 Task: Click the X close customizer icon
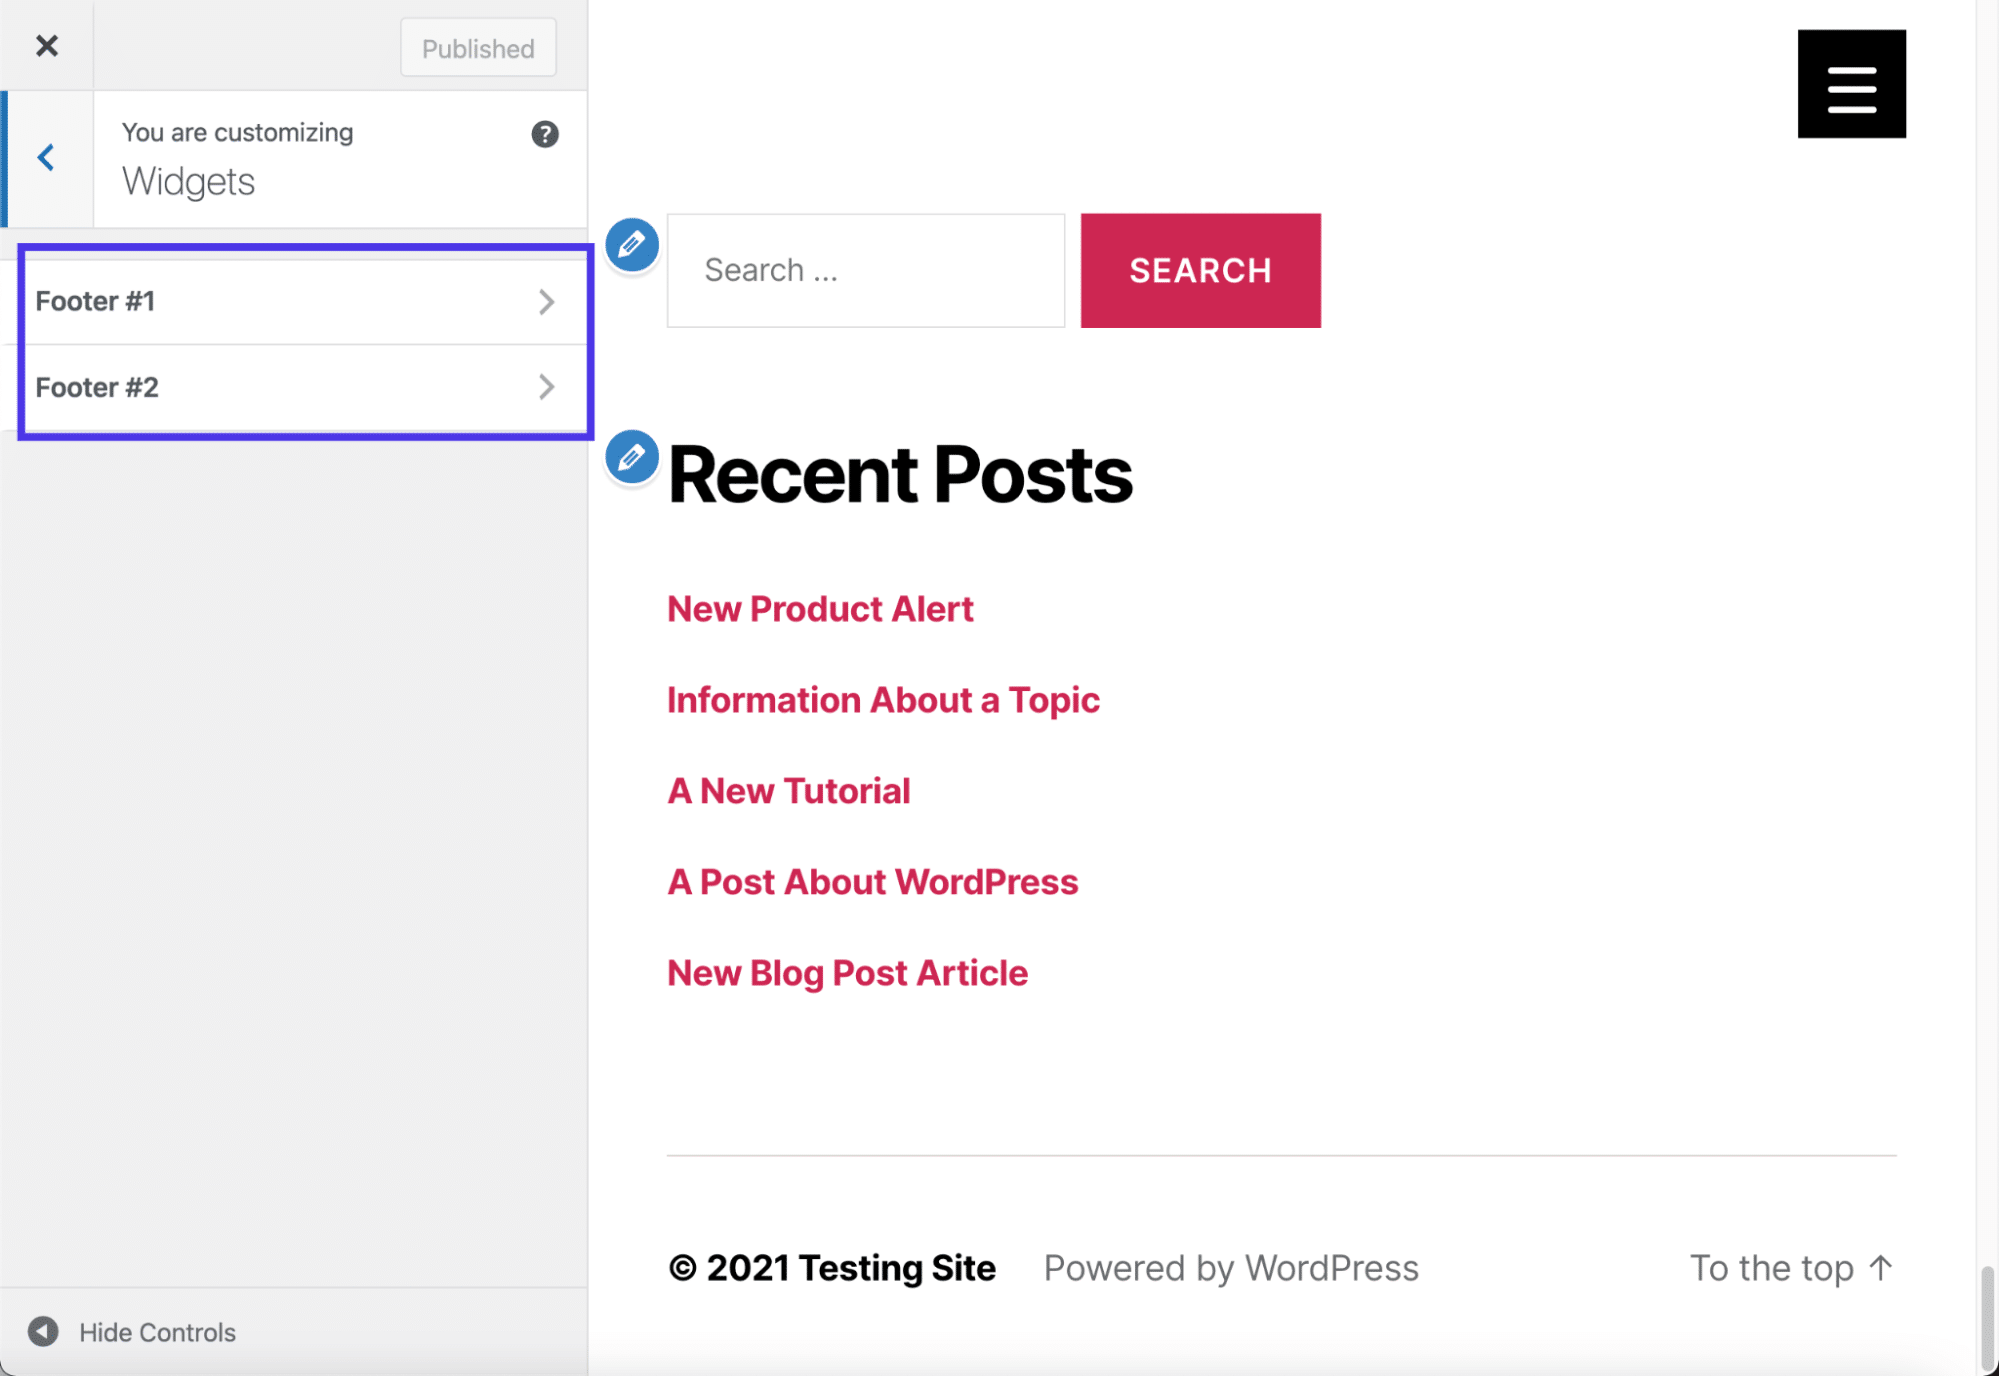pos(47,44)
